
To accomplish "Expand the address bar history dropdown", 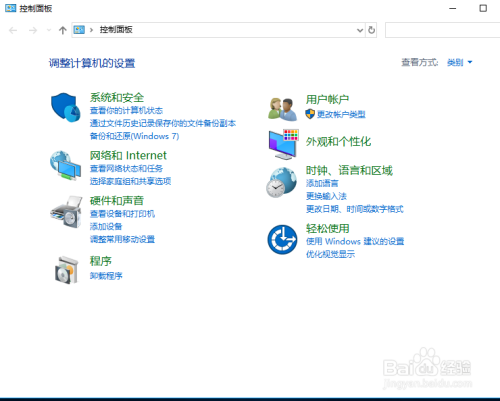I will [x=360, y=30].
